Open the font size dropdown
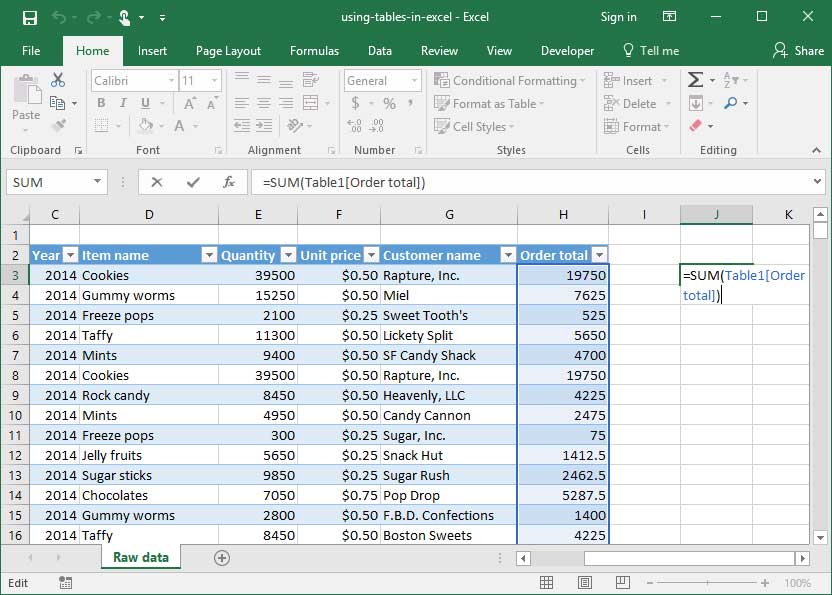This screenshot has width=832, height=595. 213,80
